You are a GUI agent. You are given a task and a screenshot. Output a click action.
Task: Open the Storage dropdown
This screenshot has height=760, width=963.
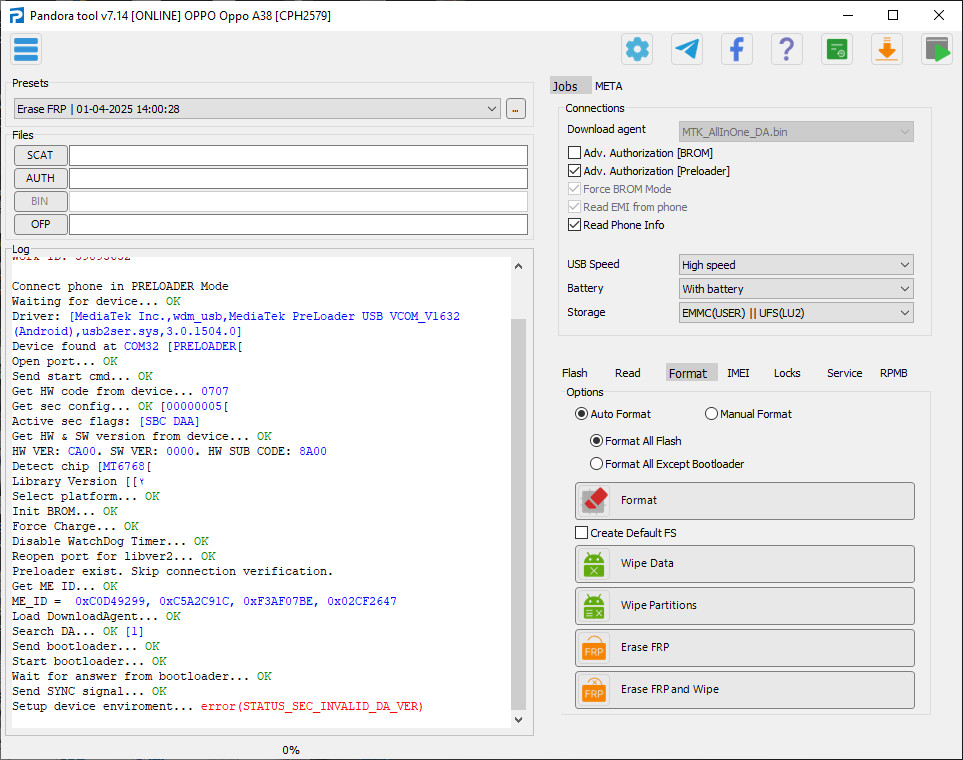796,313
